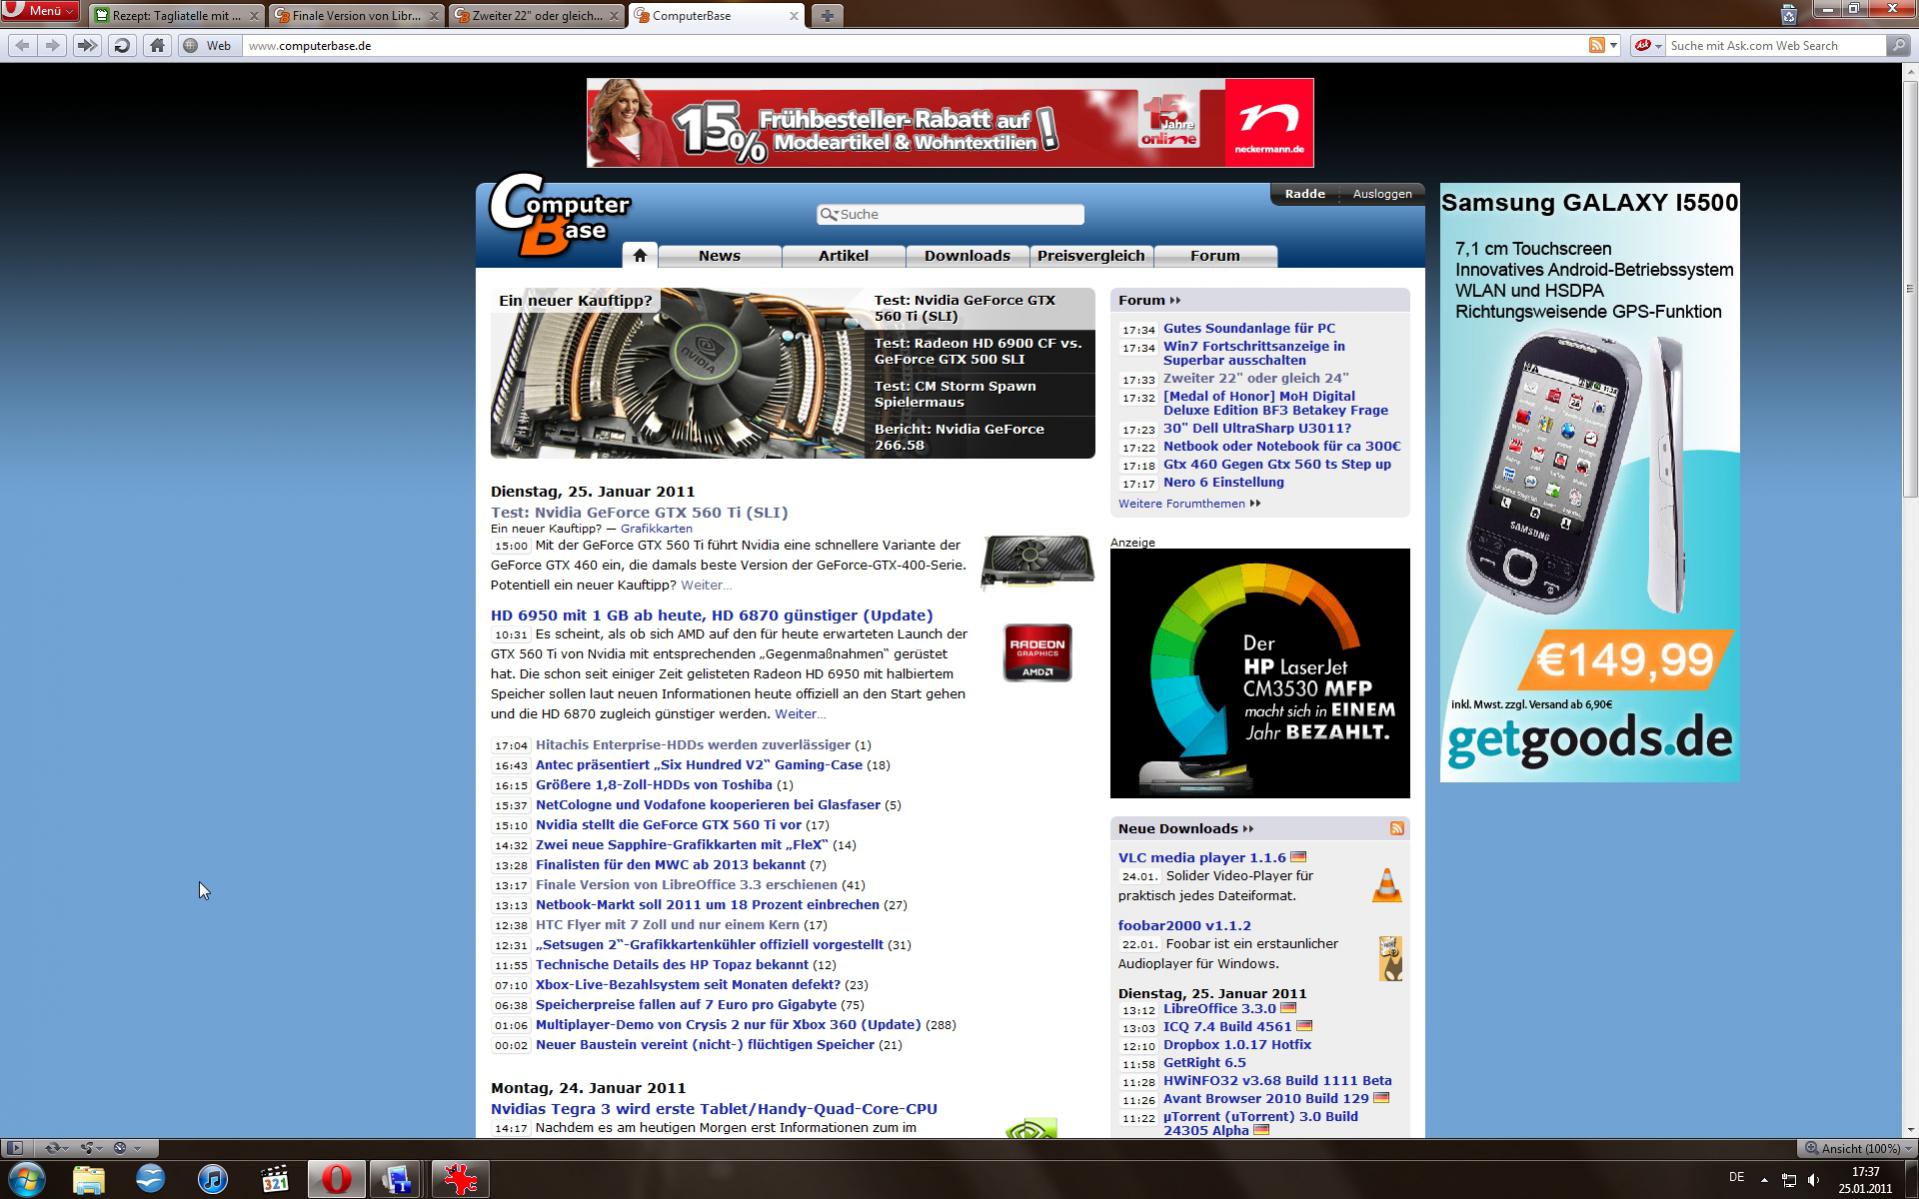This screenshot has width=1919, height=1199.
Task: Click the clock showing 17:37
Action: 1865,1172
